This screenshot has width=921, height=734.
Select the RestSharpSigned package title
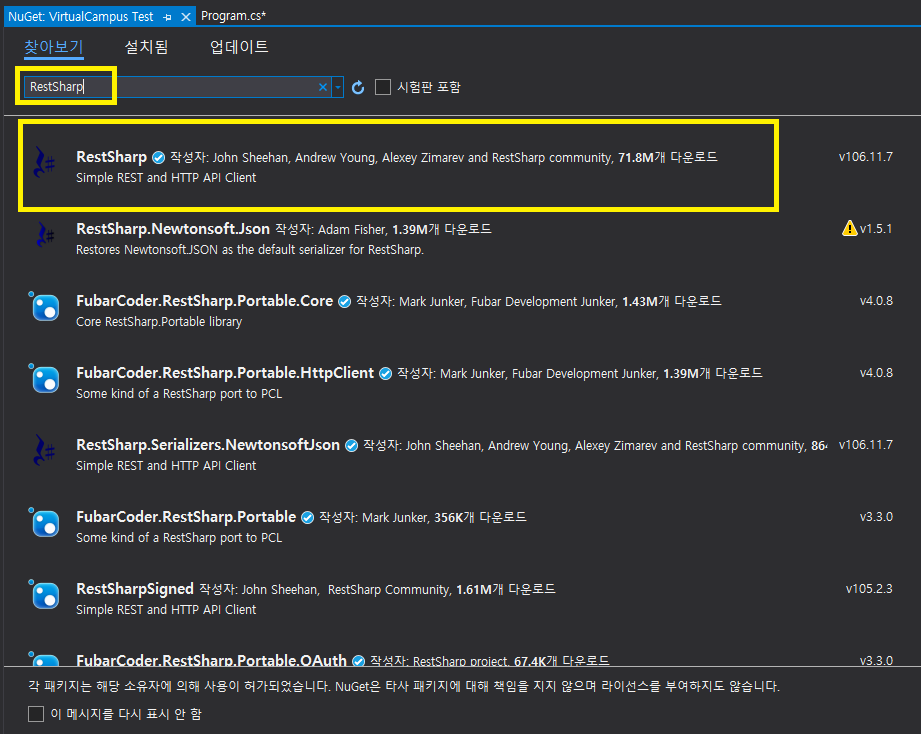click(x=135, y=589)
